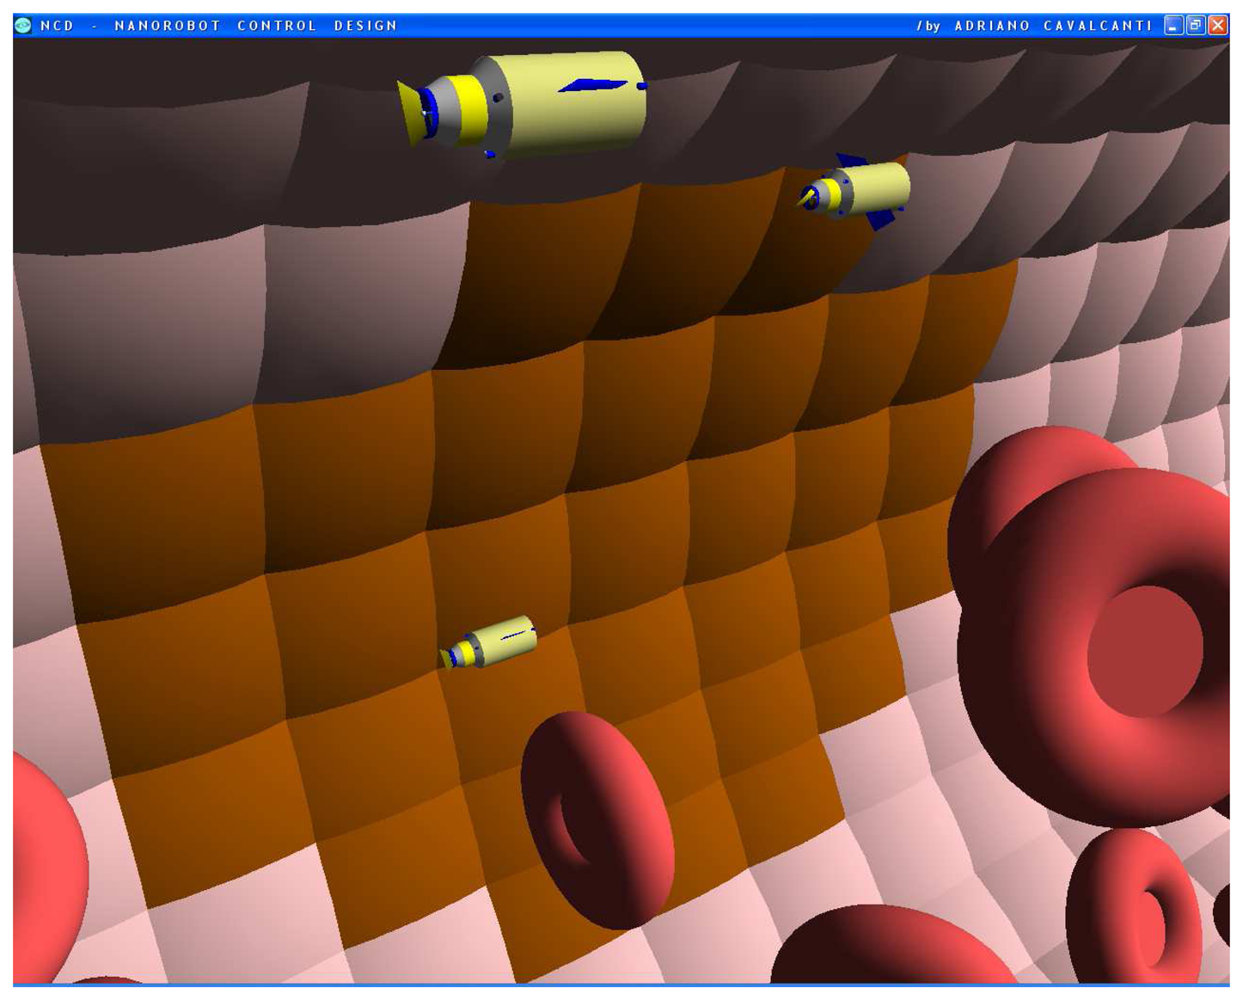Click the ADRIANO CAVALCANTI author text

1053,25
